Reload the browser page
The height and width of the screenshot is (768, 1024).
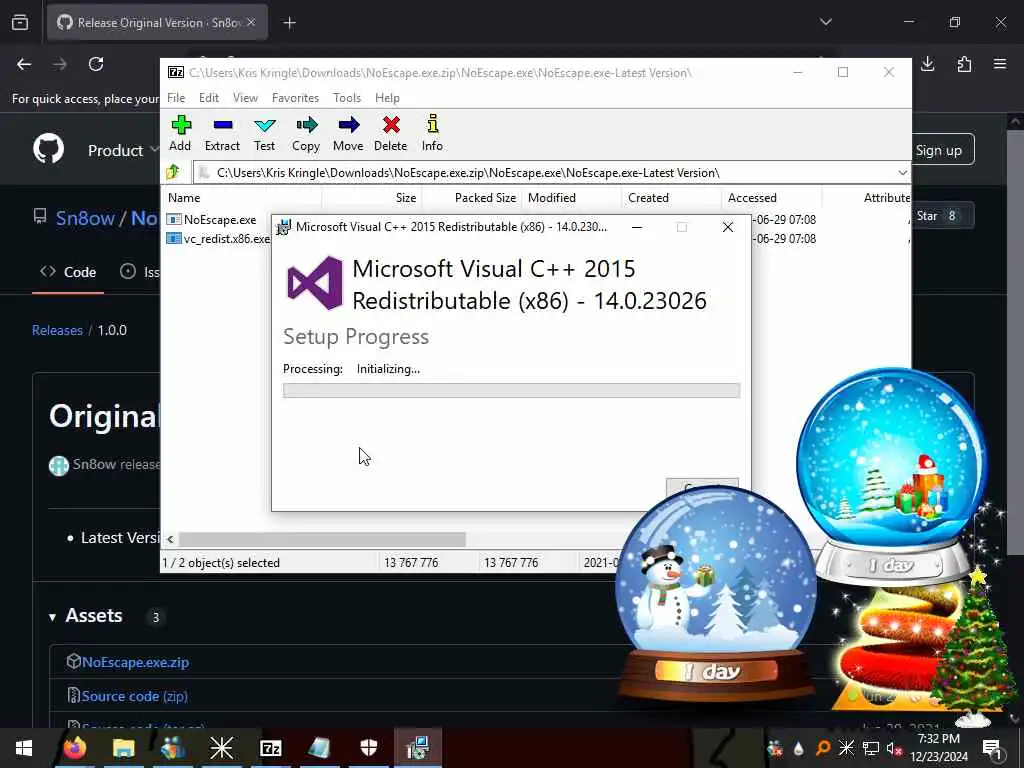click(x=96, y=64)
